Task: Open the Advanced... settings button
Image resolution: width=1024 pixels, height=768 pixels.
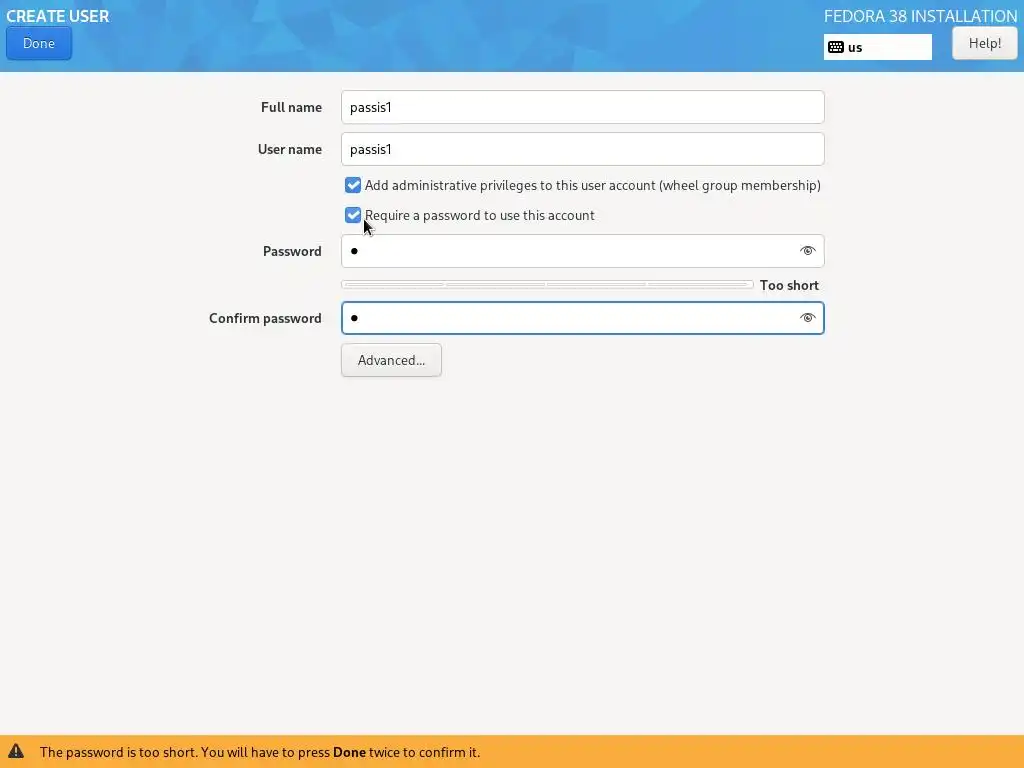Action: click(x=391, y=360)
